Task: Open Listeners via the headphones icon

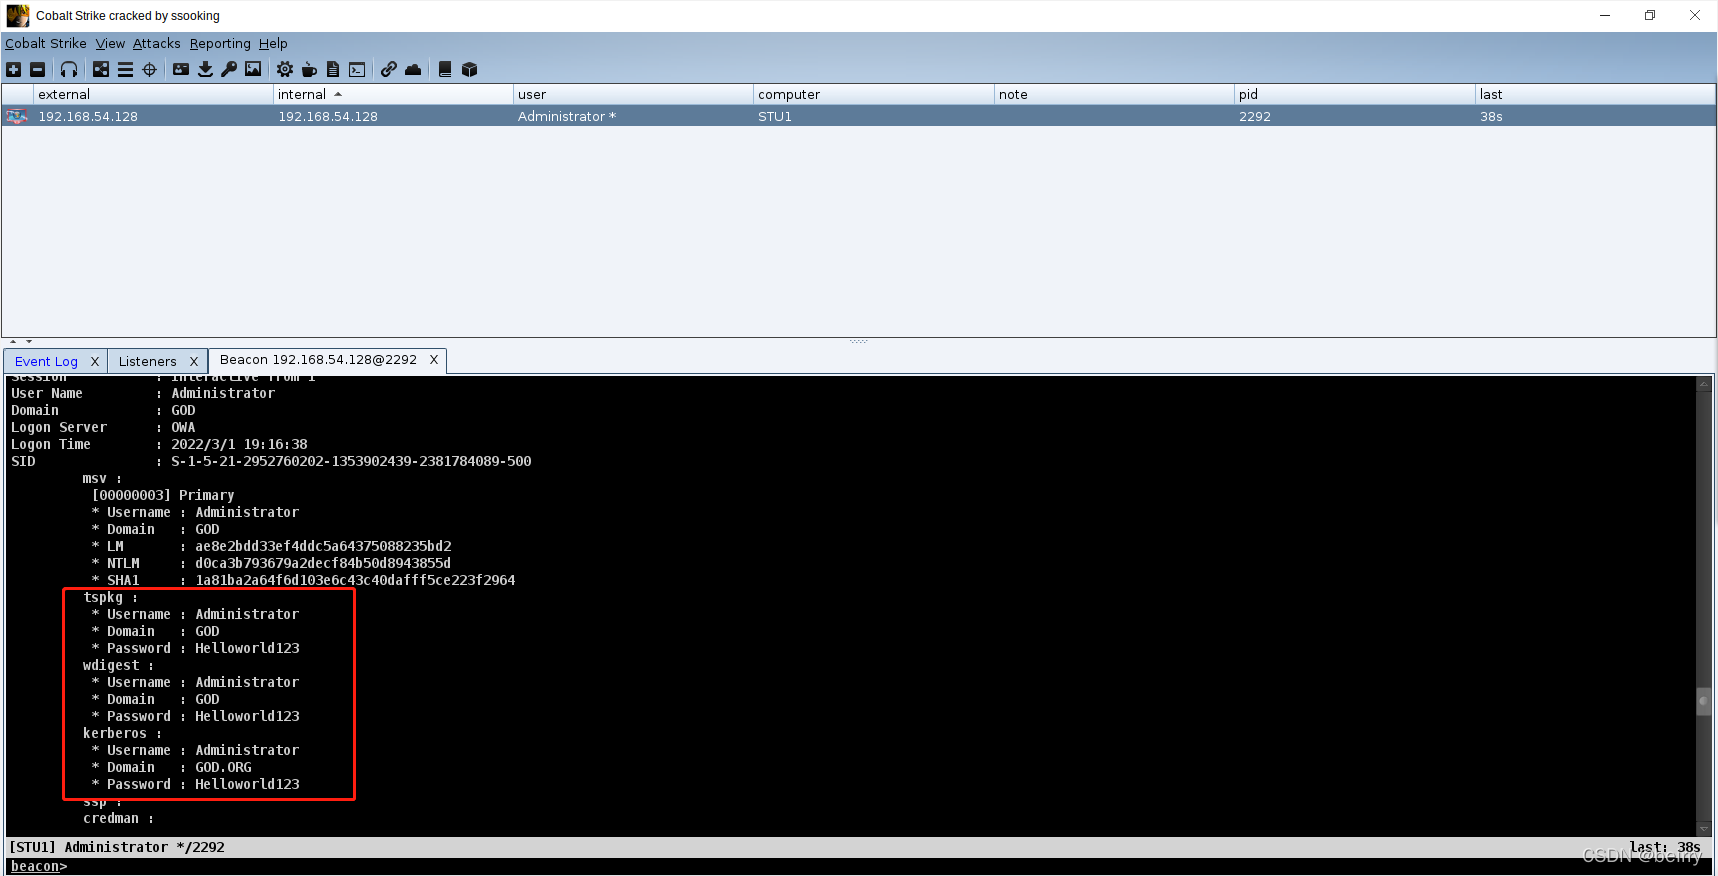Action: pyautogui.click(x=69, y=69)
